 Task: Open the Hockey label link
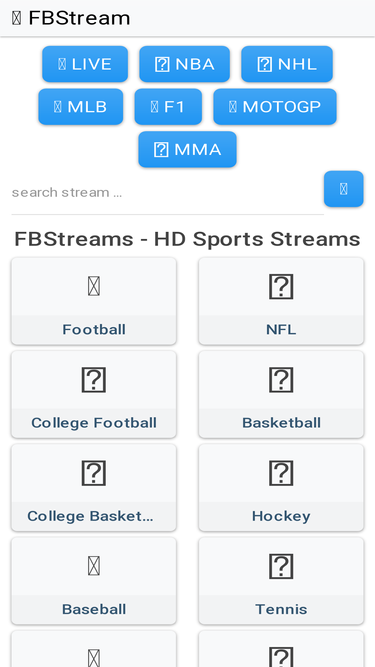(281, 516)
